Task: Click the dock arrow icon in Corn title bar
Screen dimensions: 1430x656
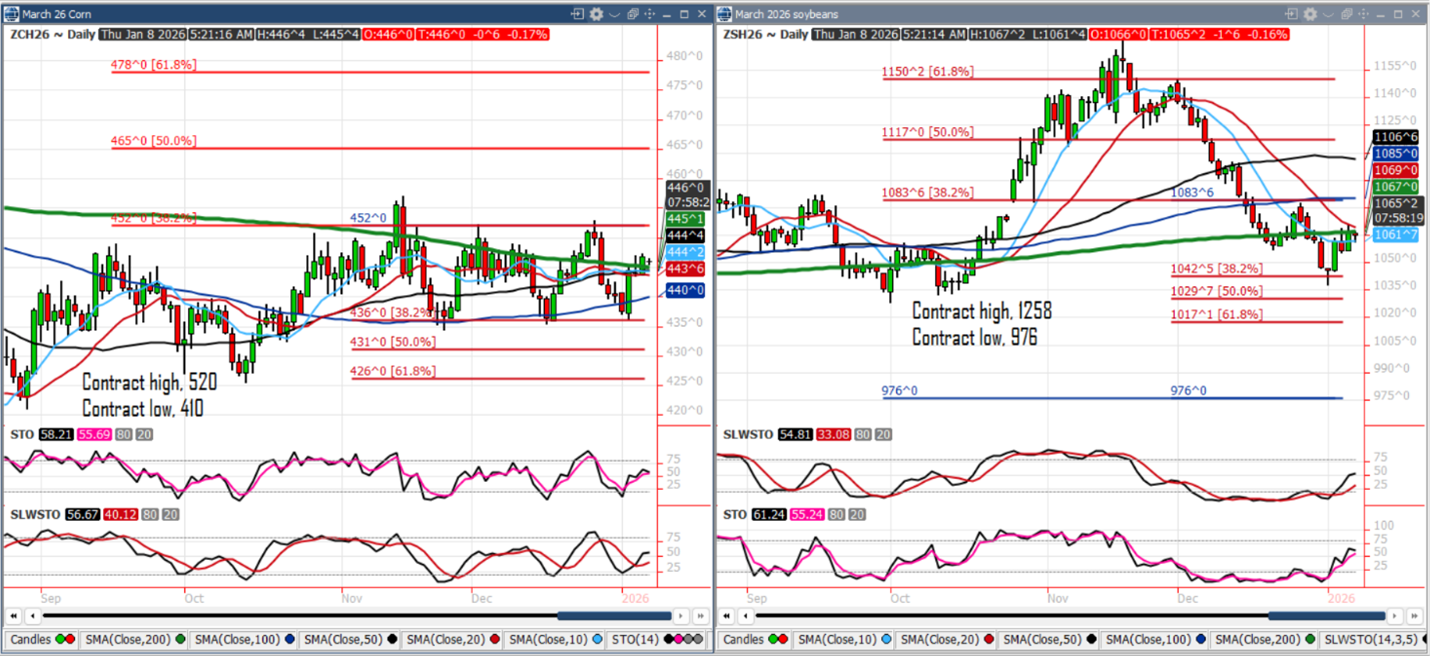Action: click(577, 14)
